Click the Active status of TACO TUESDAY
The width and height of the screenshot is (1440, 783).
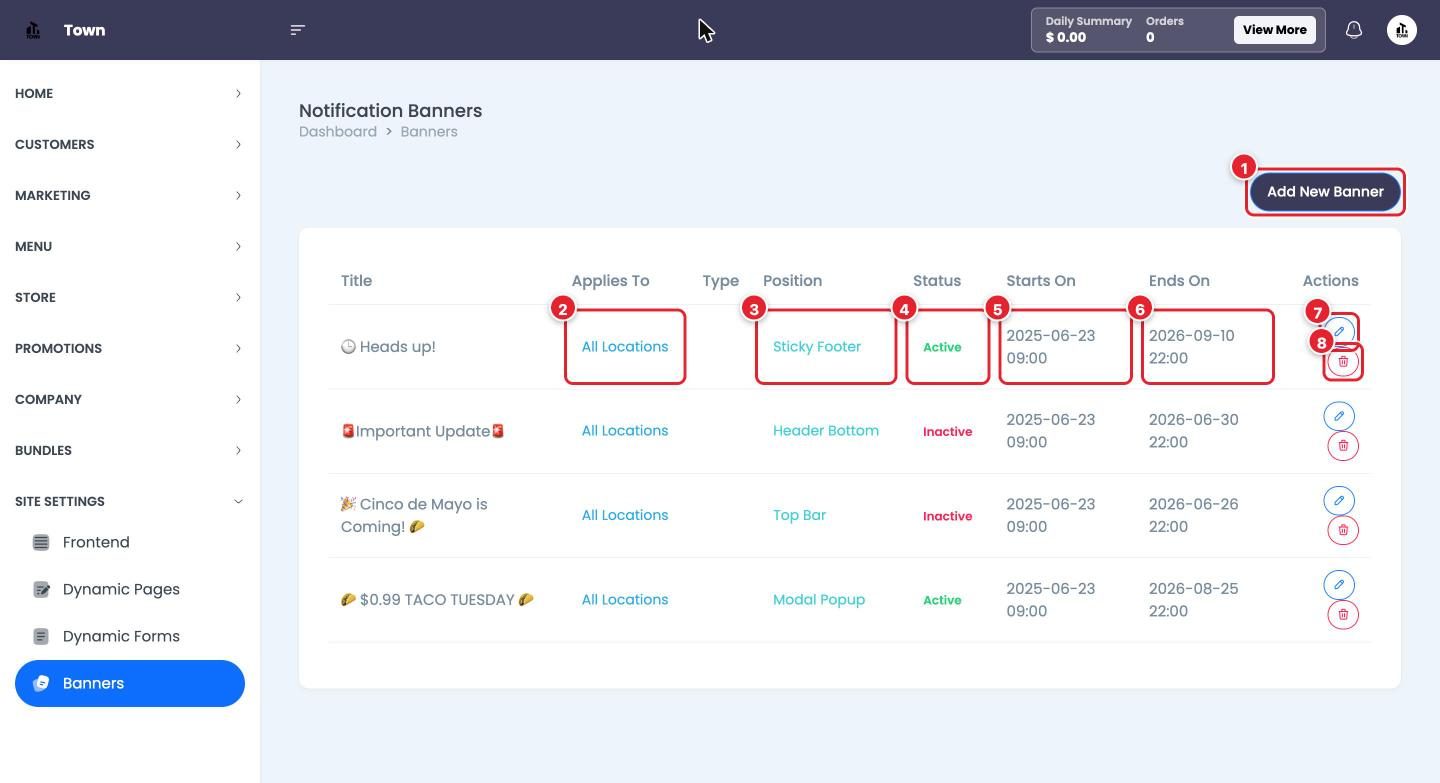click(x=942, y=600)
